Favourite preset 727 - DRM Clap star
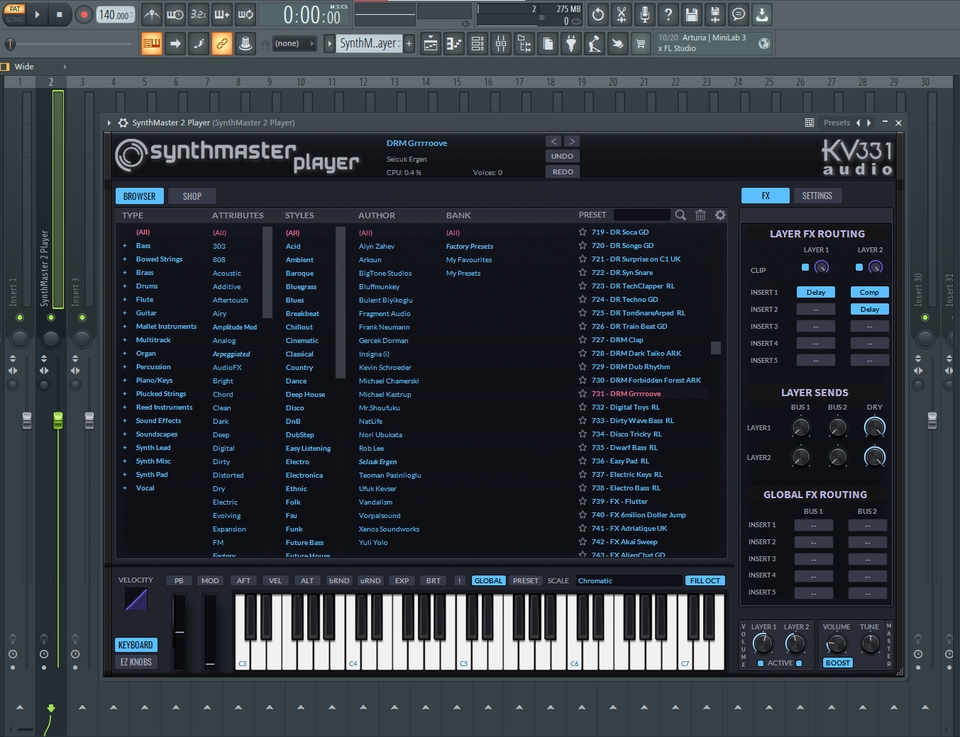 [x=582, y=340]
